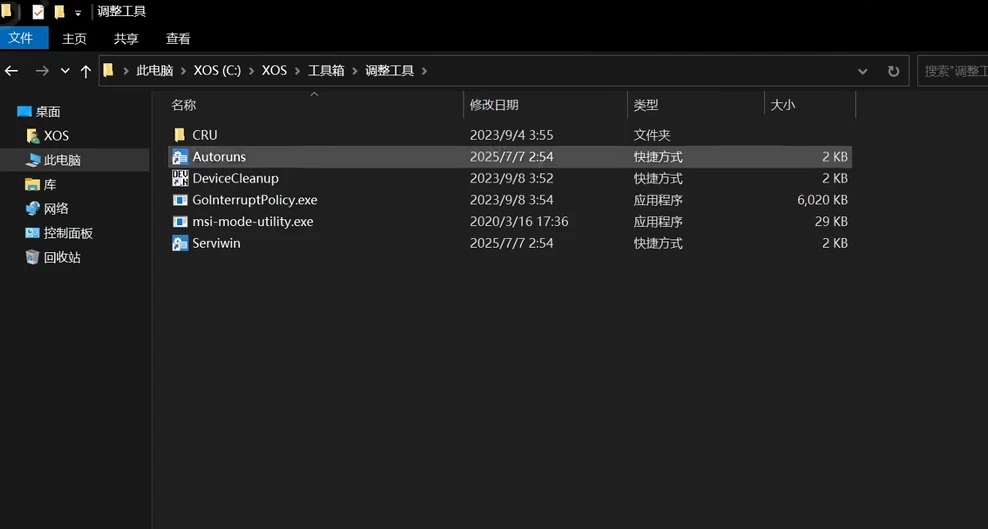Open Control Panel (控制面板) in sidebar
The image size is (988, 529).
tap(68, 233)
